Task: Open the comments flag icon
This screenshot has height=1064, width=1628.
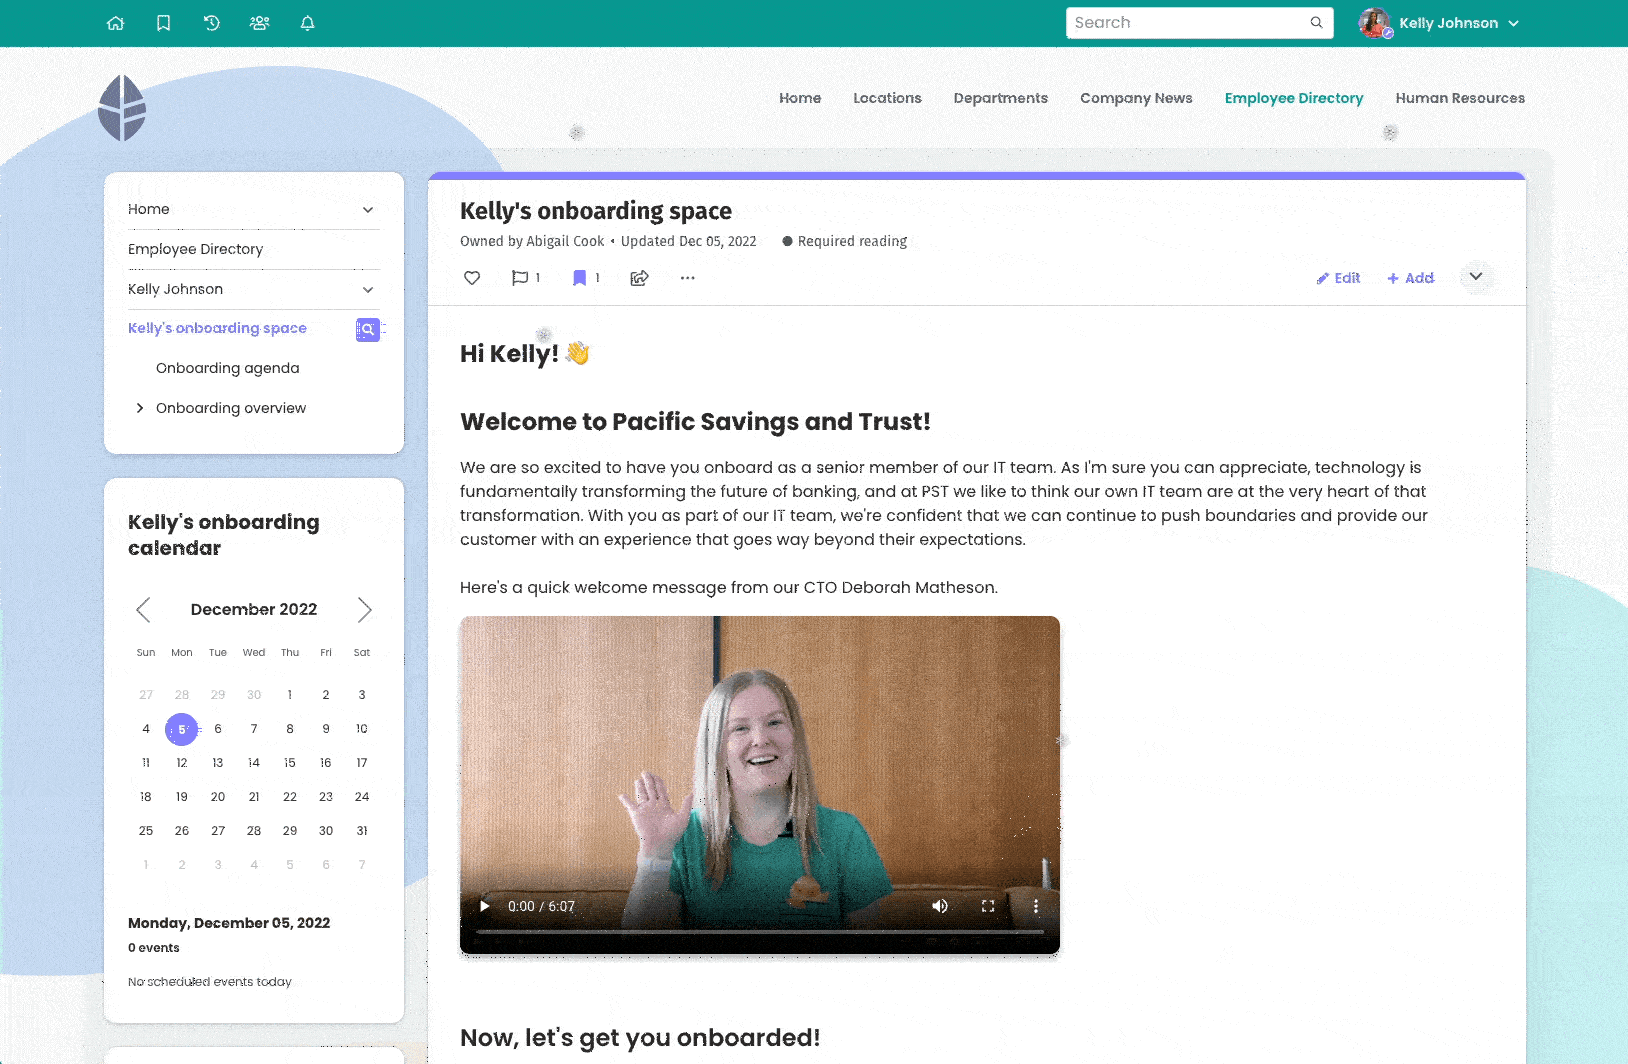Action: click(520, 278)
